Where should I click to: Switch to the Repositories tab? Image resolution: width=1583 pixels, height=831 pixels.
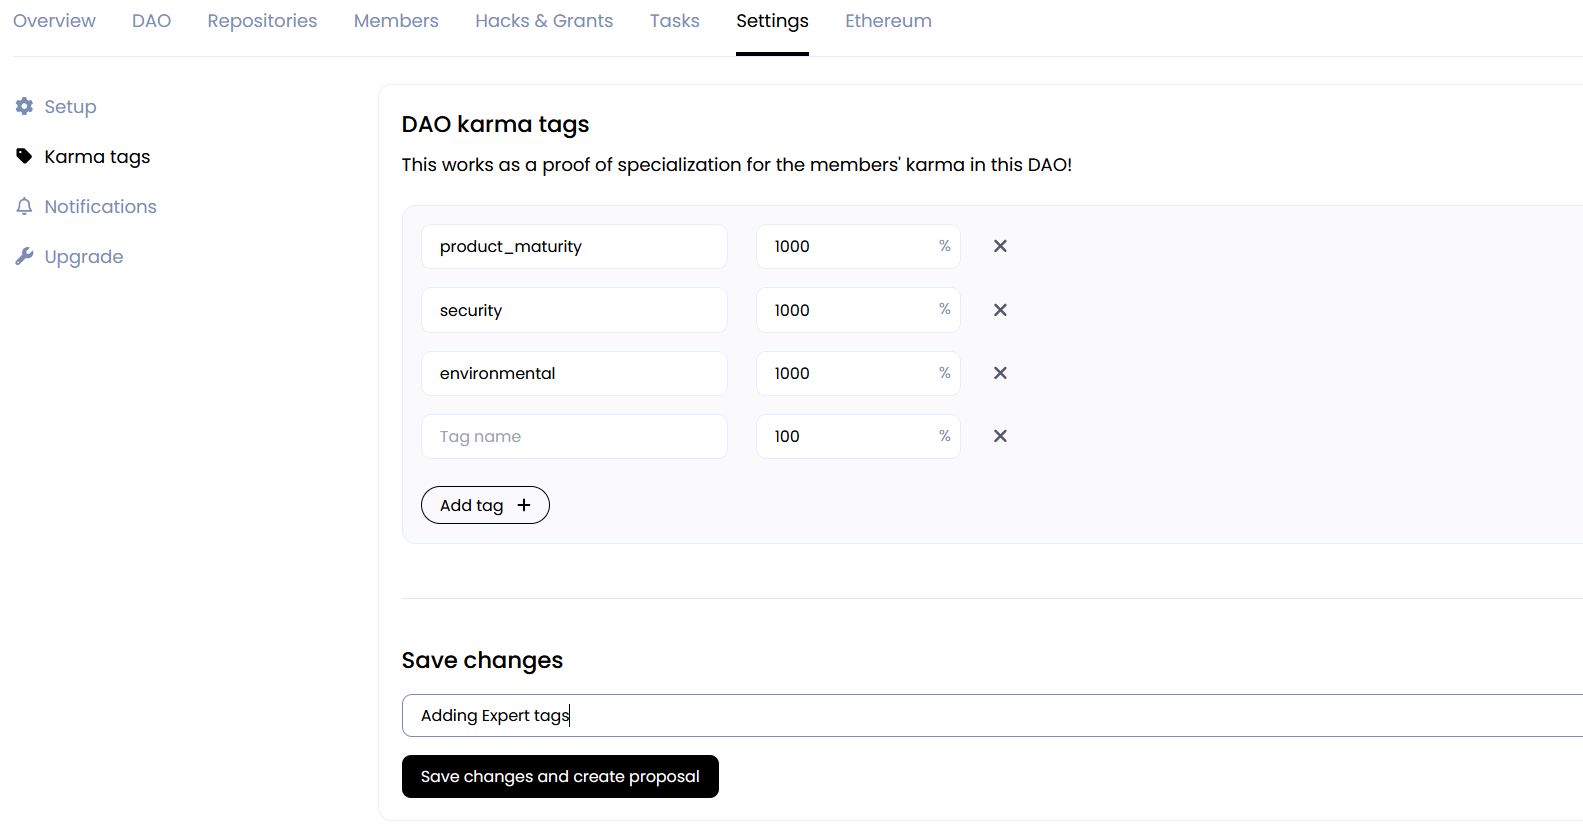262,21
